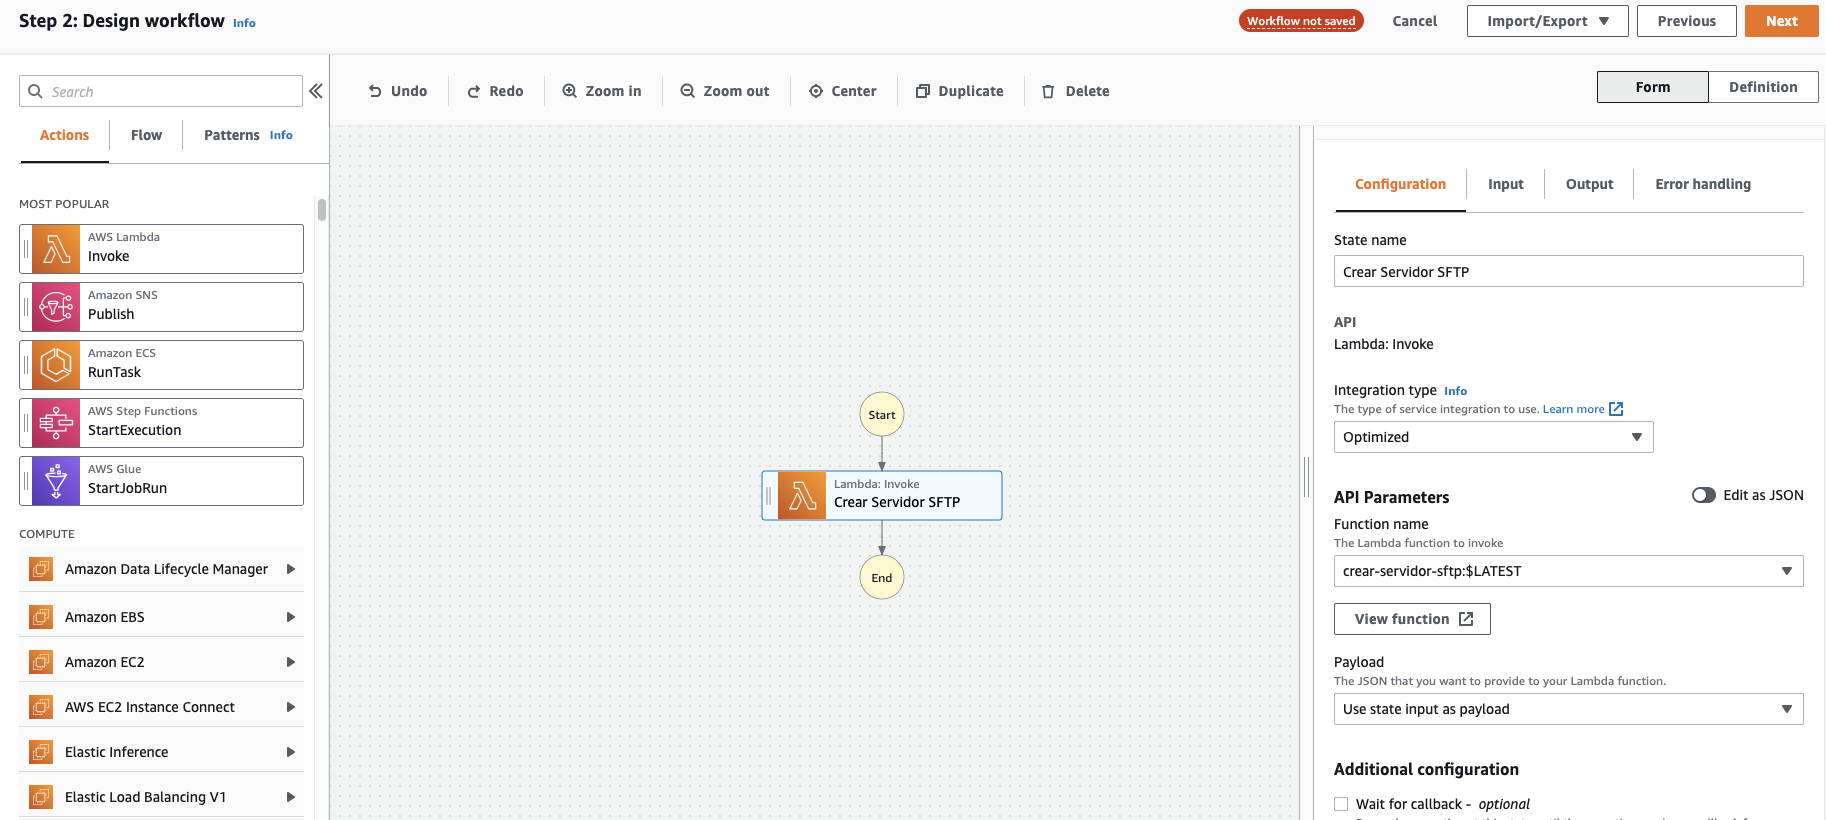Expand AWS EC2 Instance Connect arrow
1826x820 pixels.
click(x=291, y=707)
